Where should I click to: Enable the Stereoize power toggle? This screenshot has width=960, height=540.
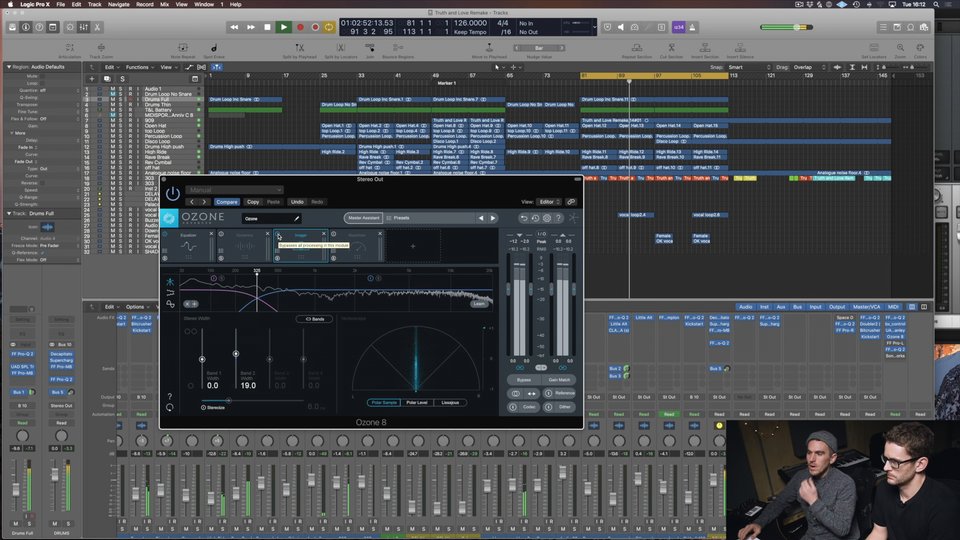[203, 407]
